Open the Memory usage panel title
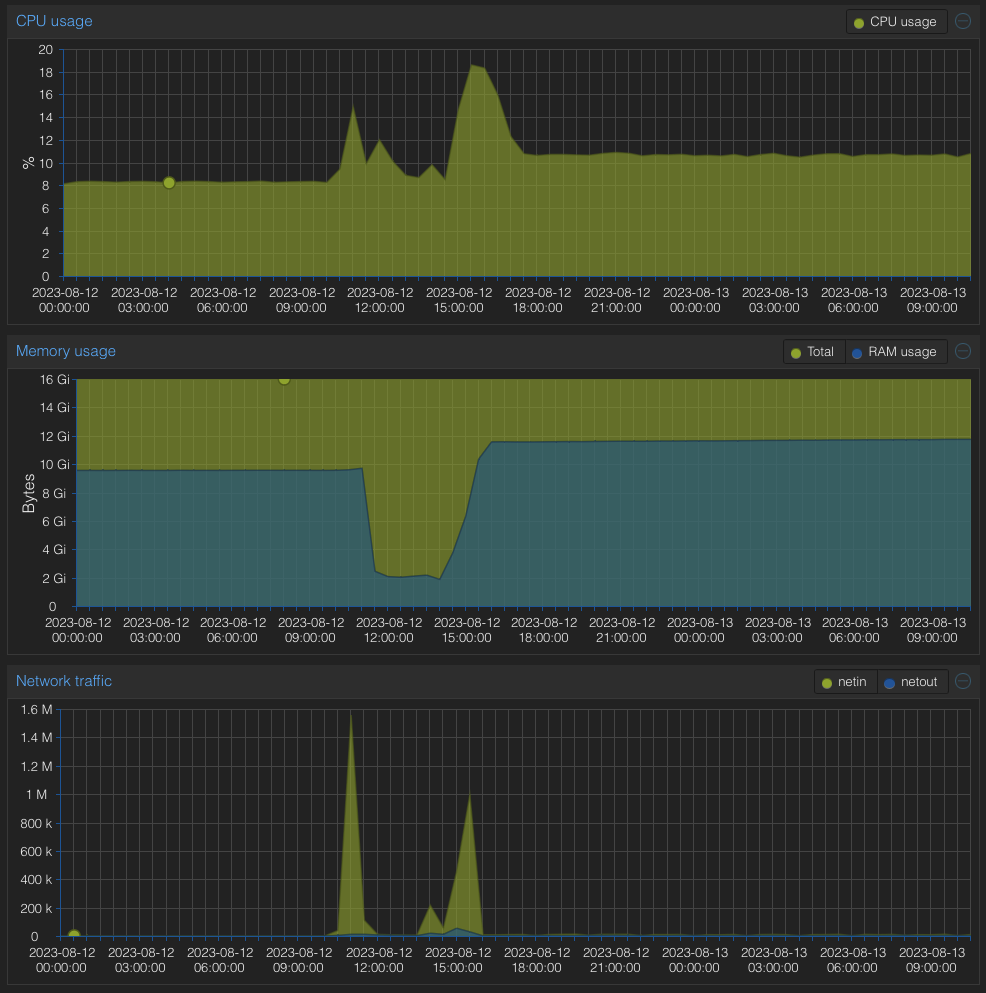The height and width of the screenshot is (993, 986). [x=65, y=351]
